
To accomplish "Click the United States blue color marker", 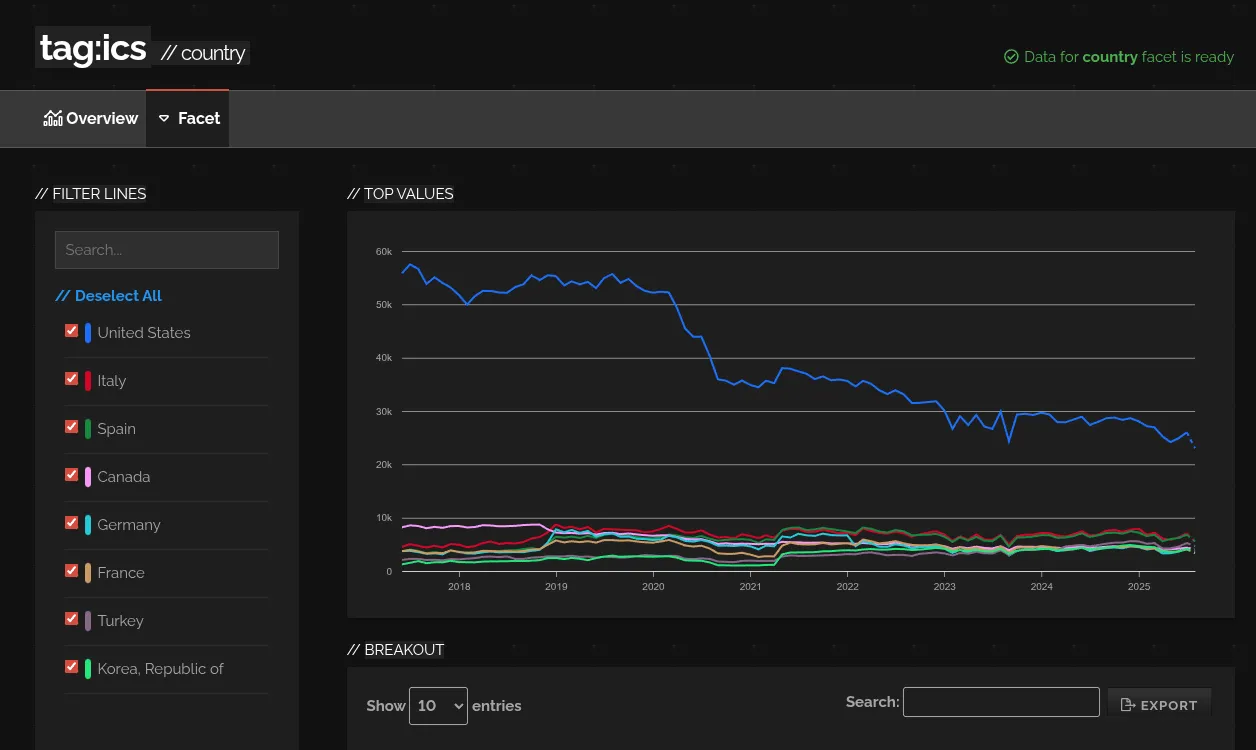I will point(88,333).
